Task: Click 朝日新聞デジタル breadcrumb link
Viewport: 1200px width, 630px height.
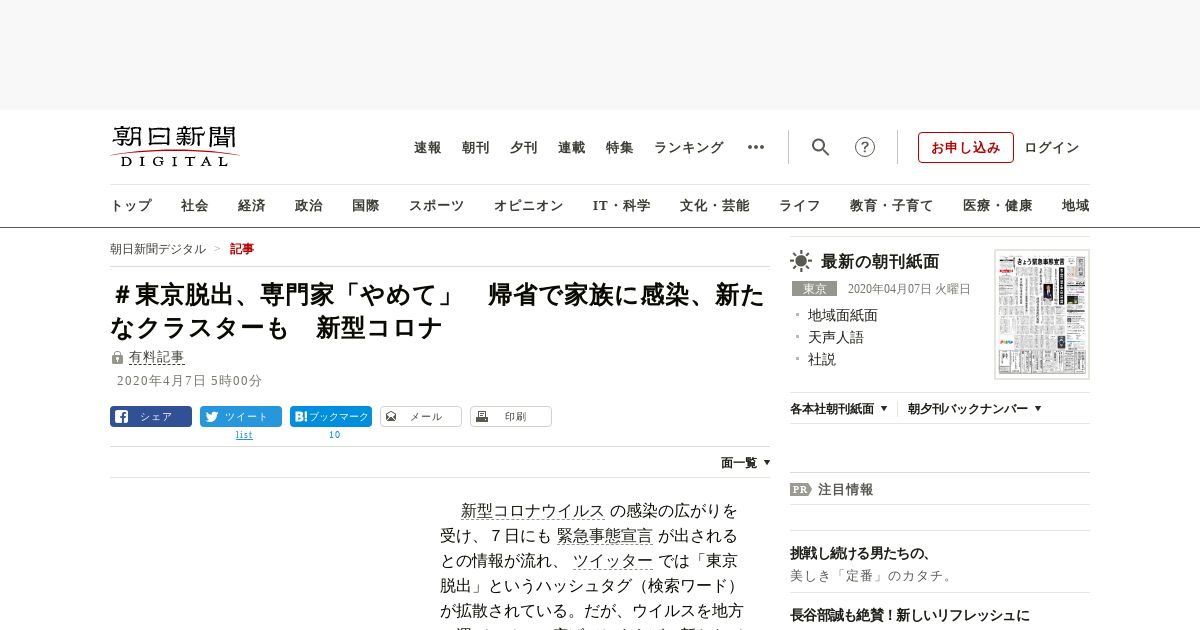Action: tap(158, 249)
